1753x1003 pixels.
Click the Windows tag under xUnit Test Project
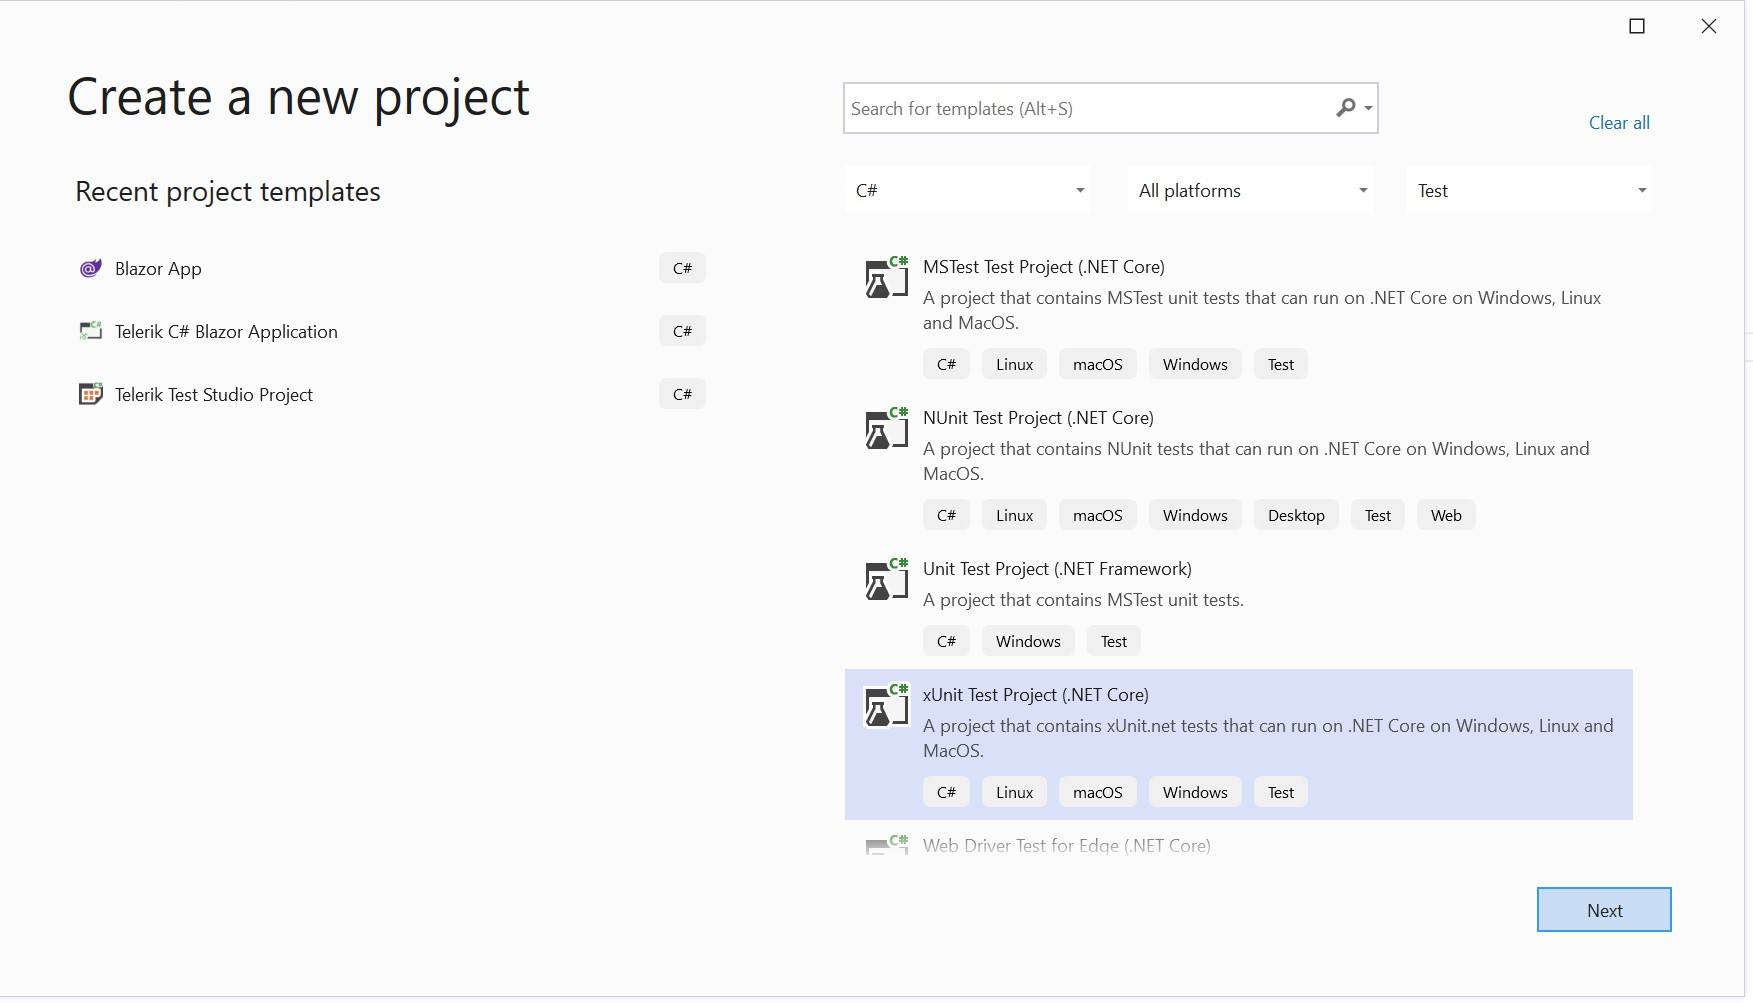pyautogui.click(x=1195, y=792)
